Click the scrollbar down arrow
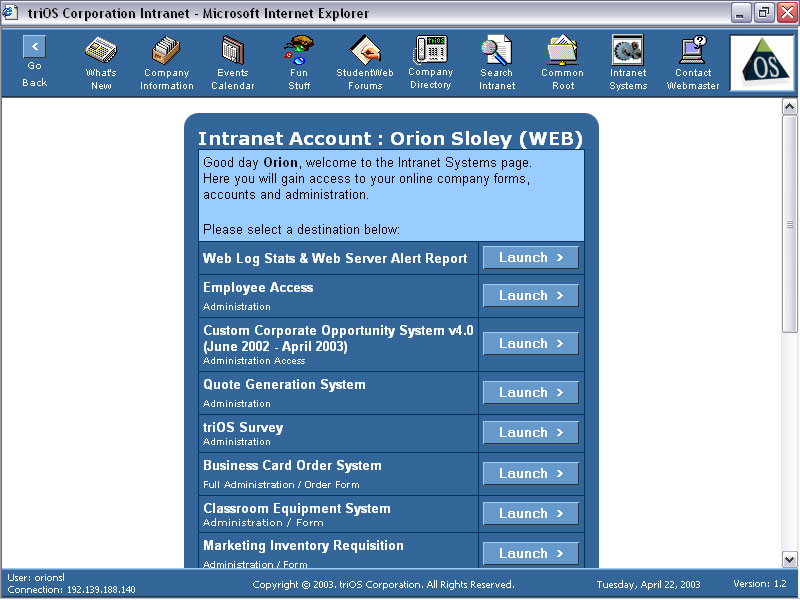 pyautogui.click(x=789, y=560)
